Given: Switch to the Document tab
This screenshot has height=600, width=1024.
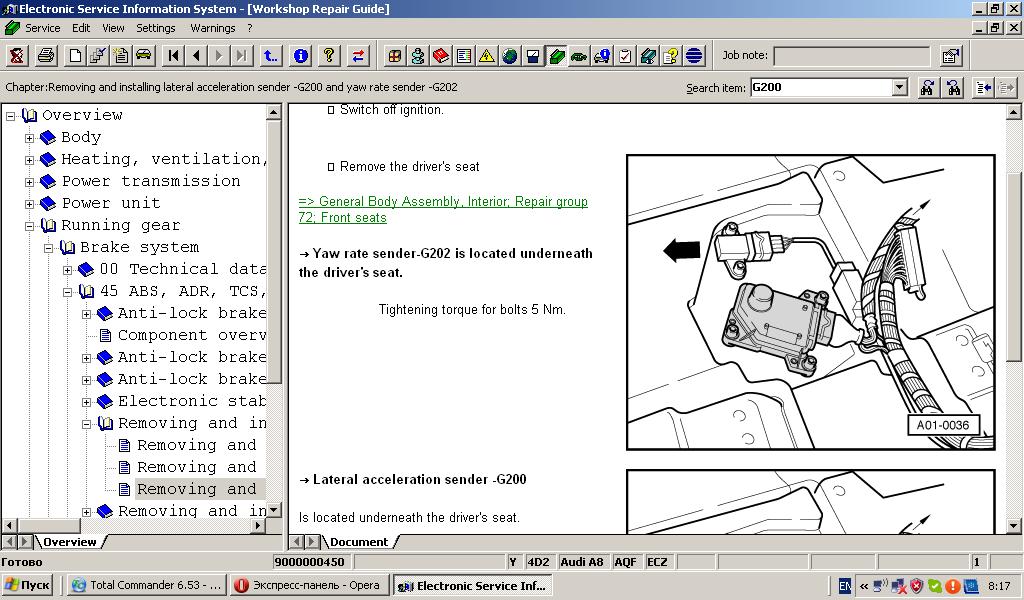Looking at the screenshot, I should pos(358,542).
